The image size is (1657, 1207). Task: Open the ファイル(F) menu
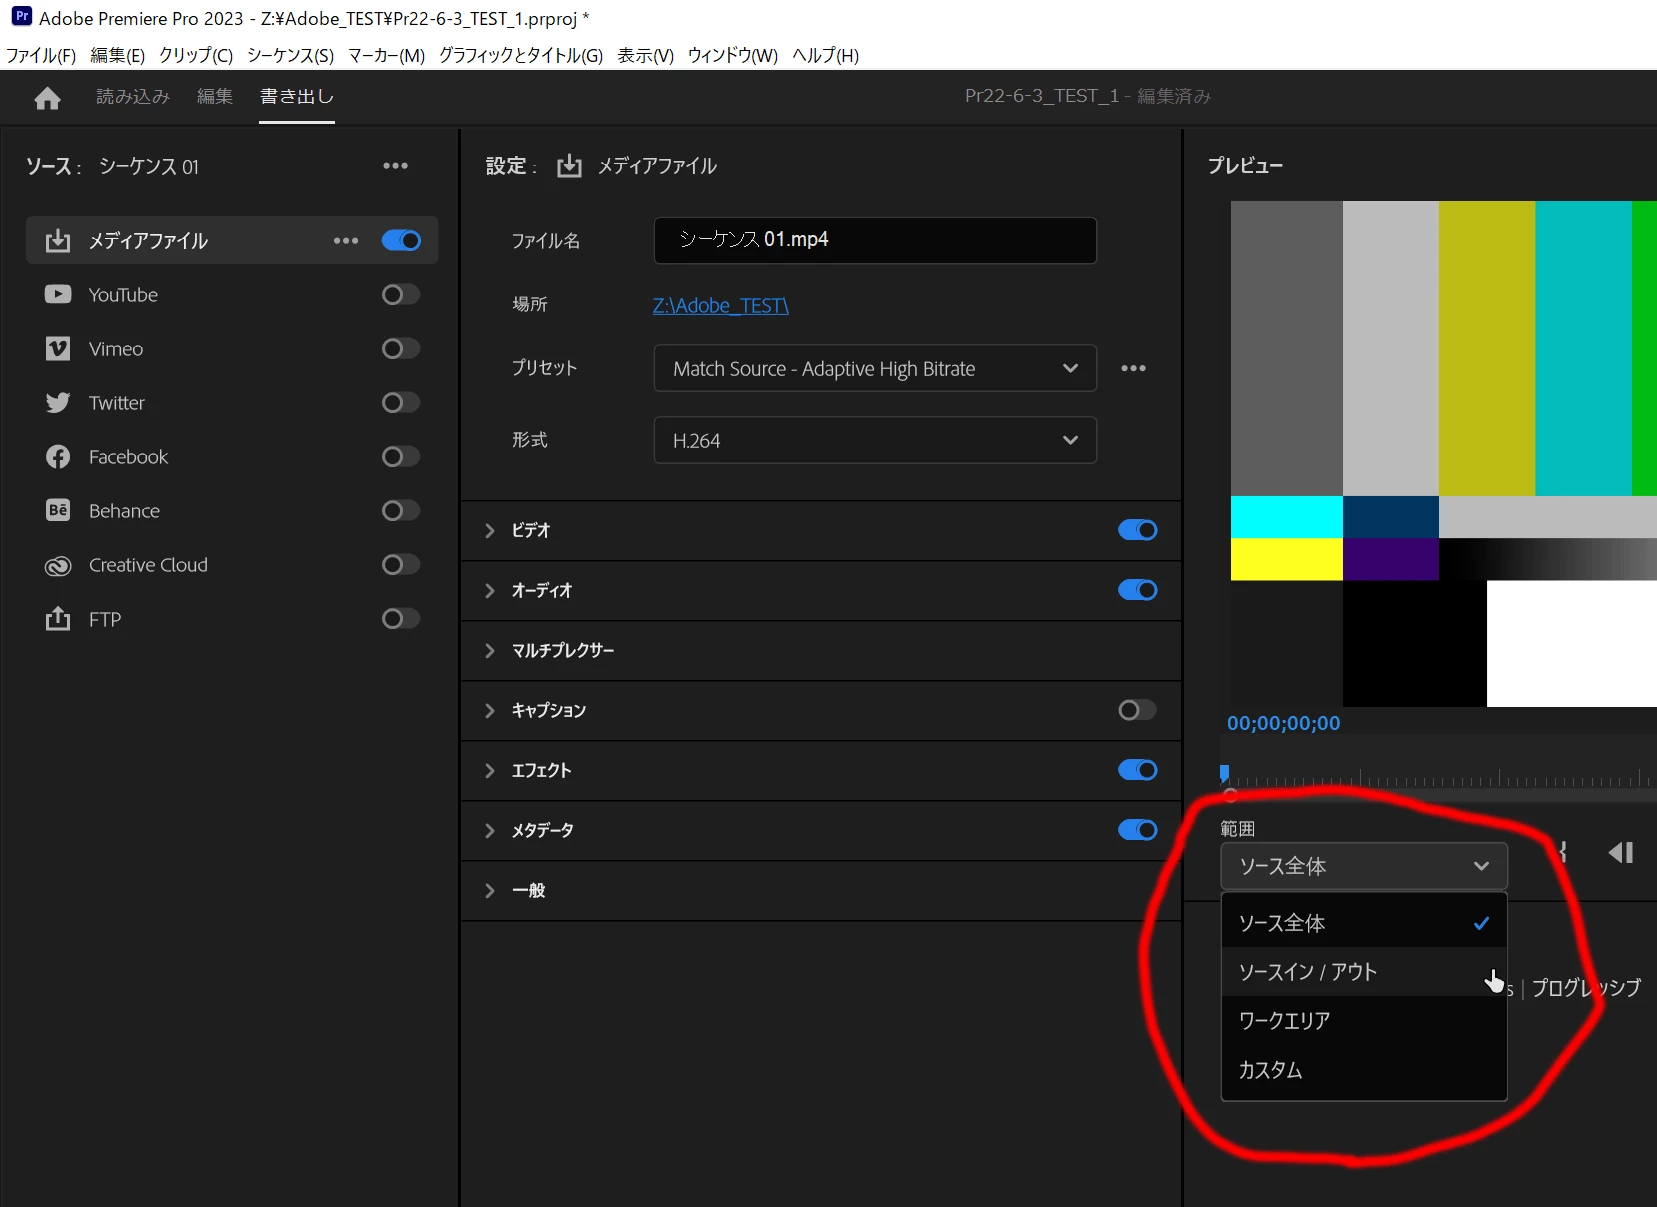(x=41, y=56)
